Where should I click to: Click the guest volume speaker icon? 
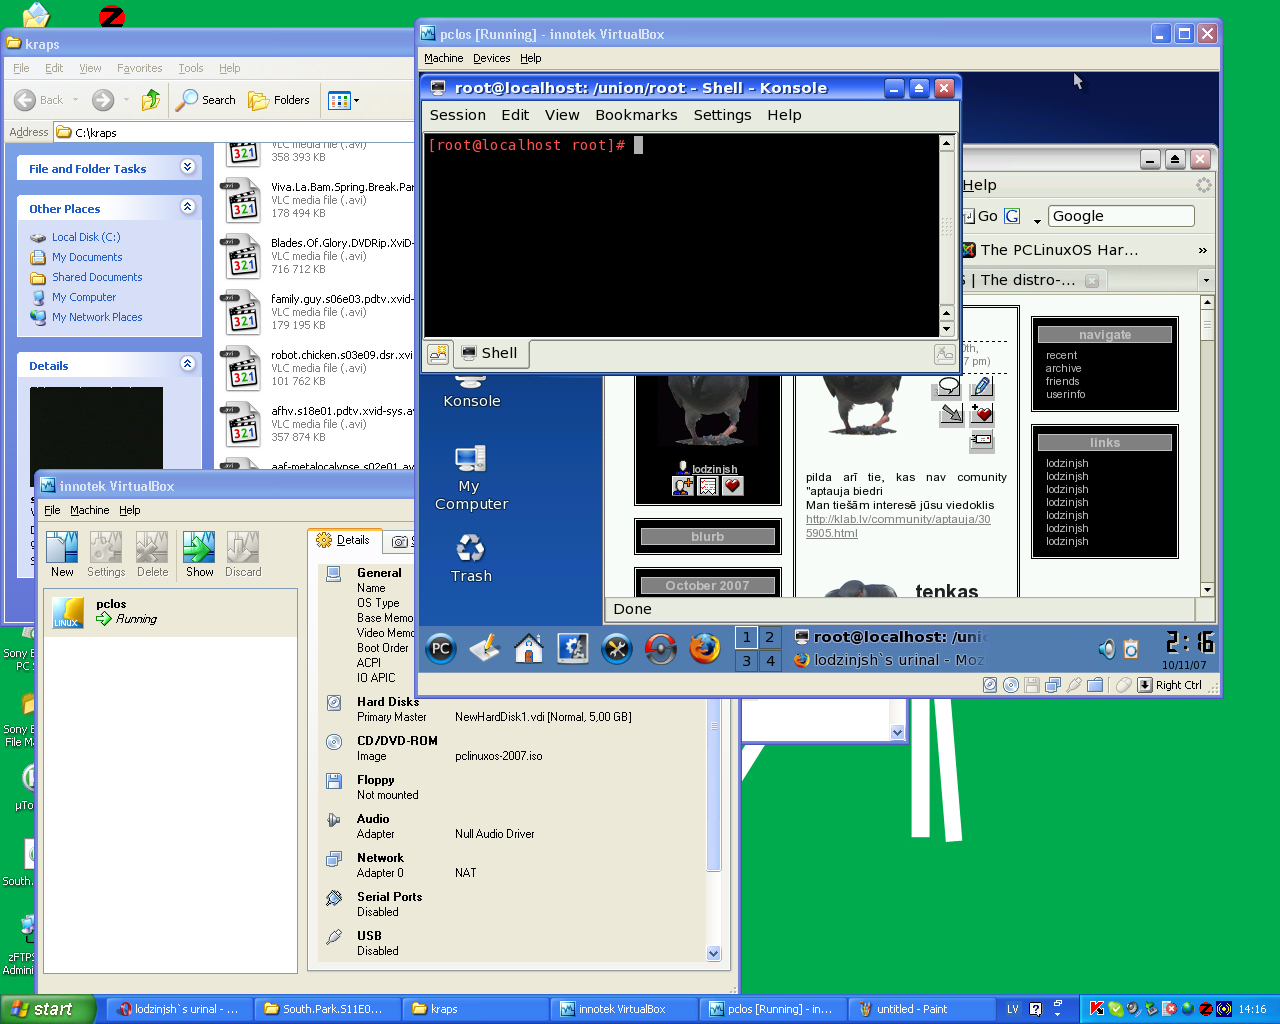[1106, 649]
